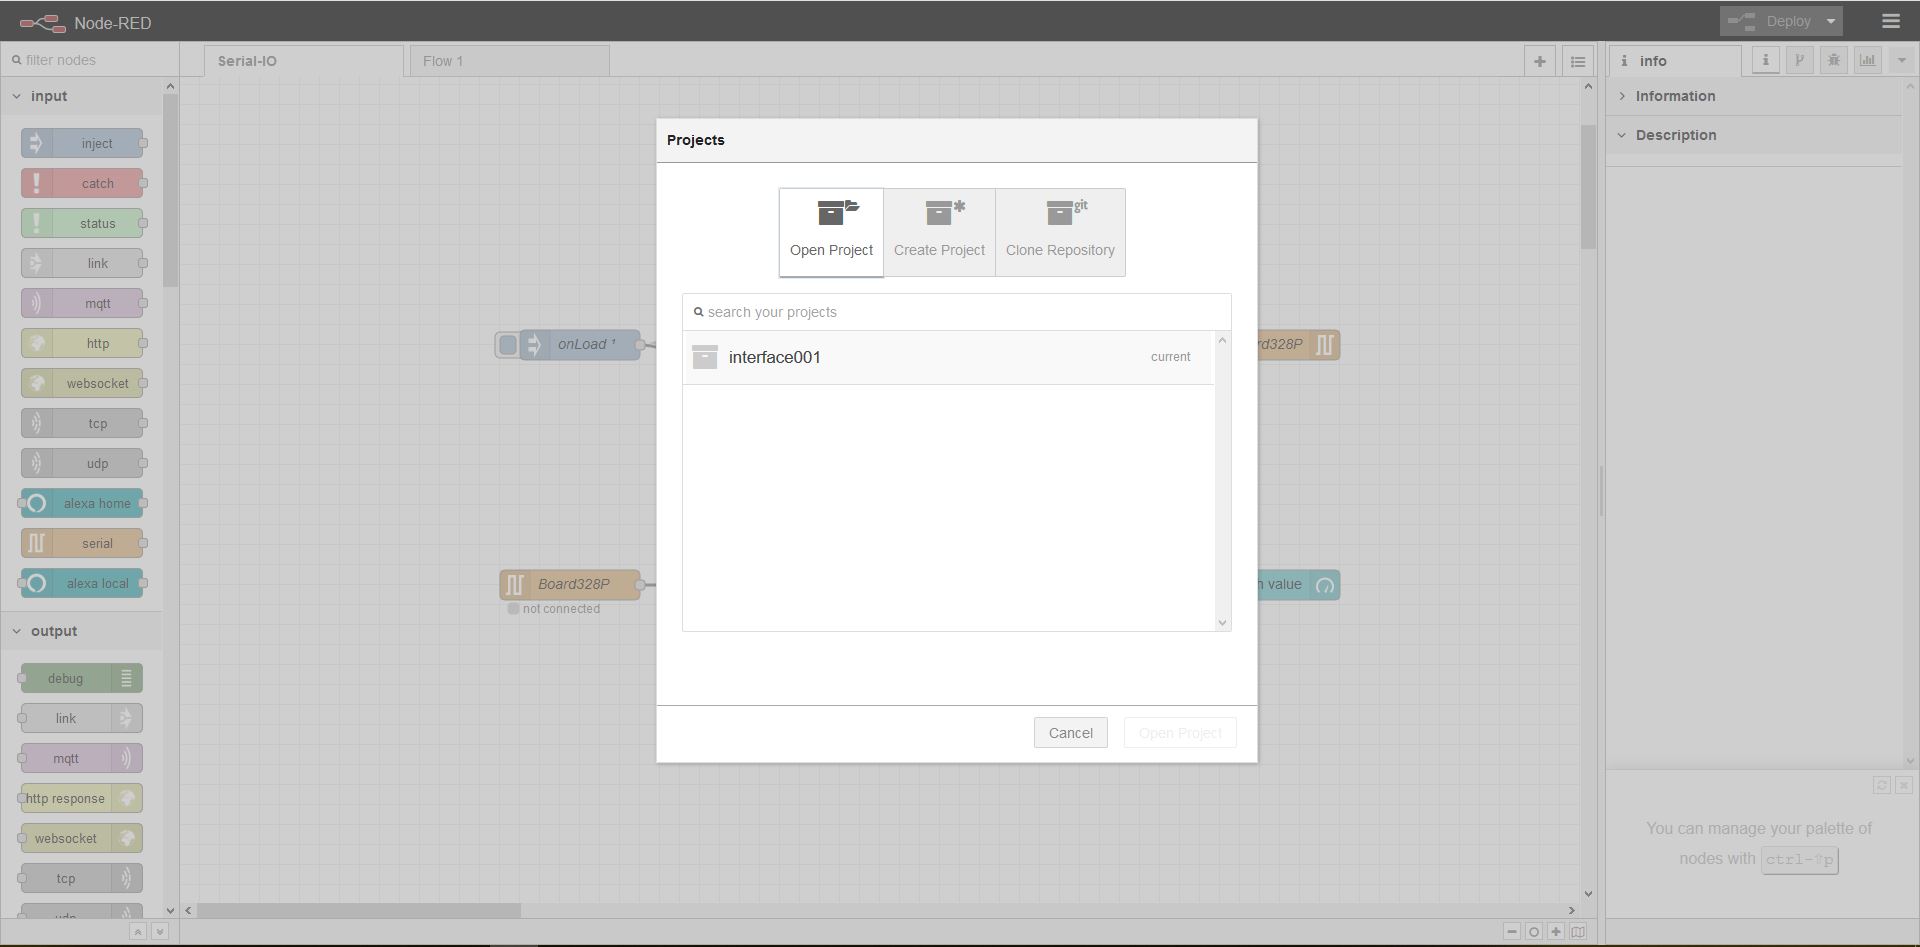
Task: Select the interface001 project row
Action: (x=948, y=357)
